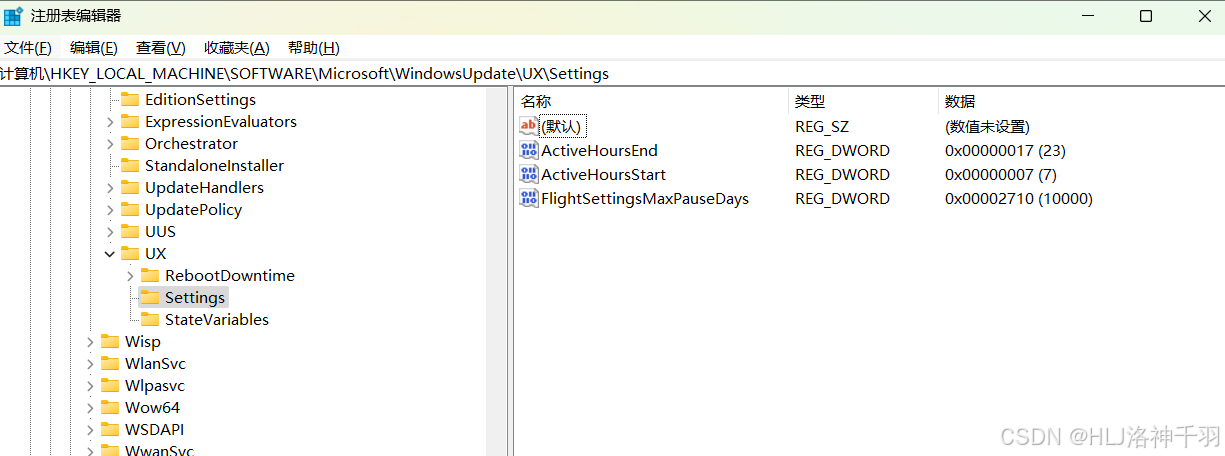
Task: Collapse the UX tree node
Action: (x=110, y=254)
